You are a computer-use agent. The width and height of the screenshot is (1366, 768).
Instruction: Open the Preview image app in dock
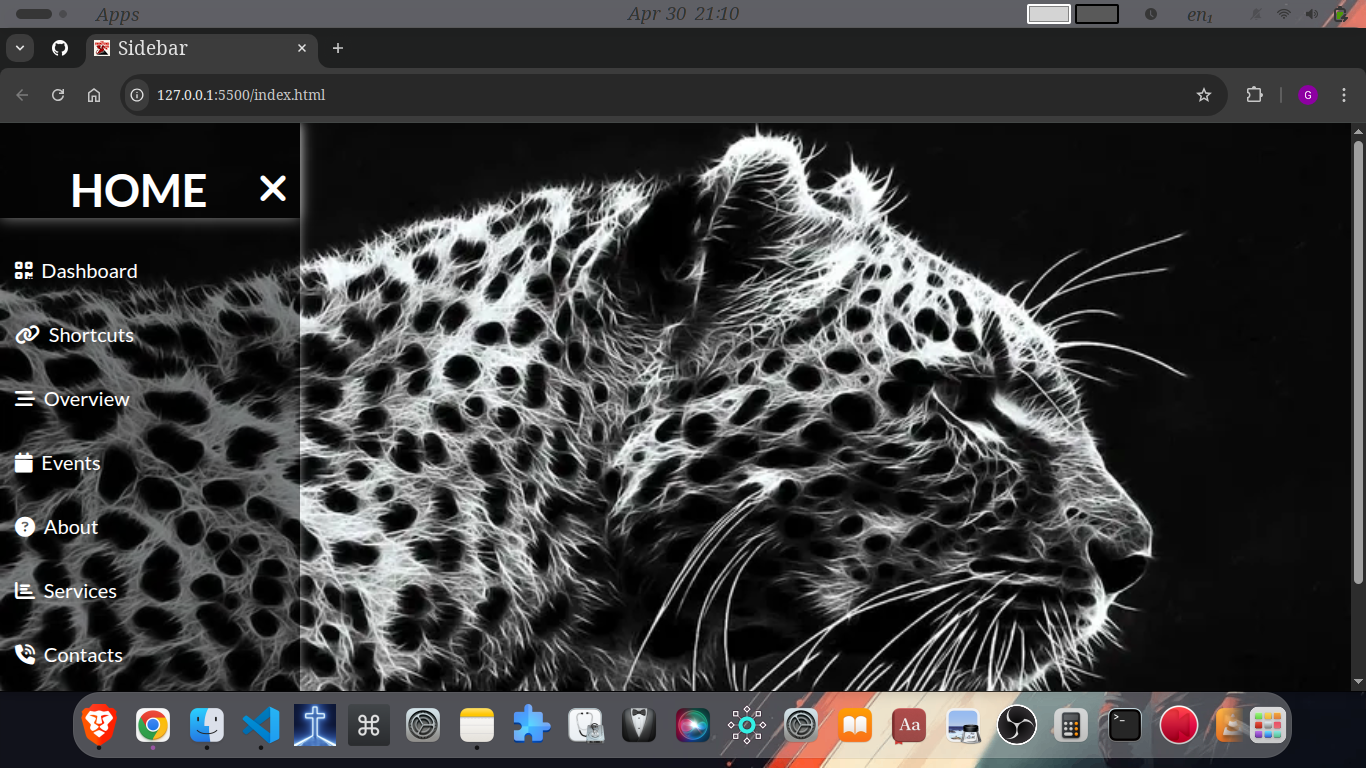[963, 725]
